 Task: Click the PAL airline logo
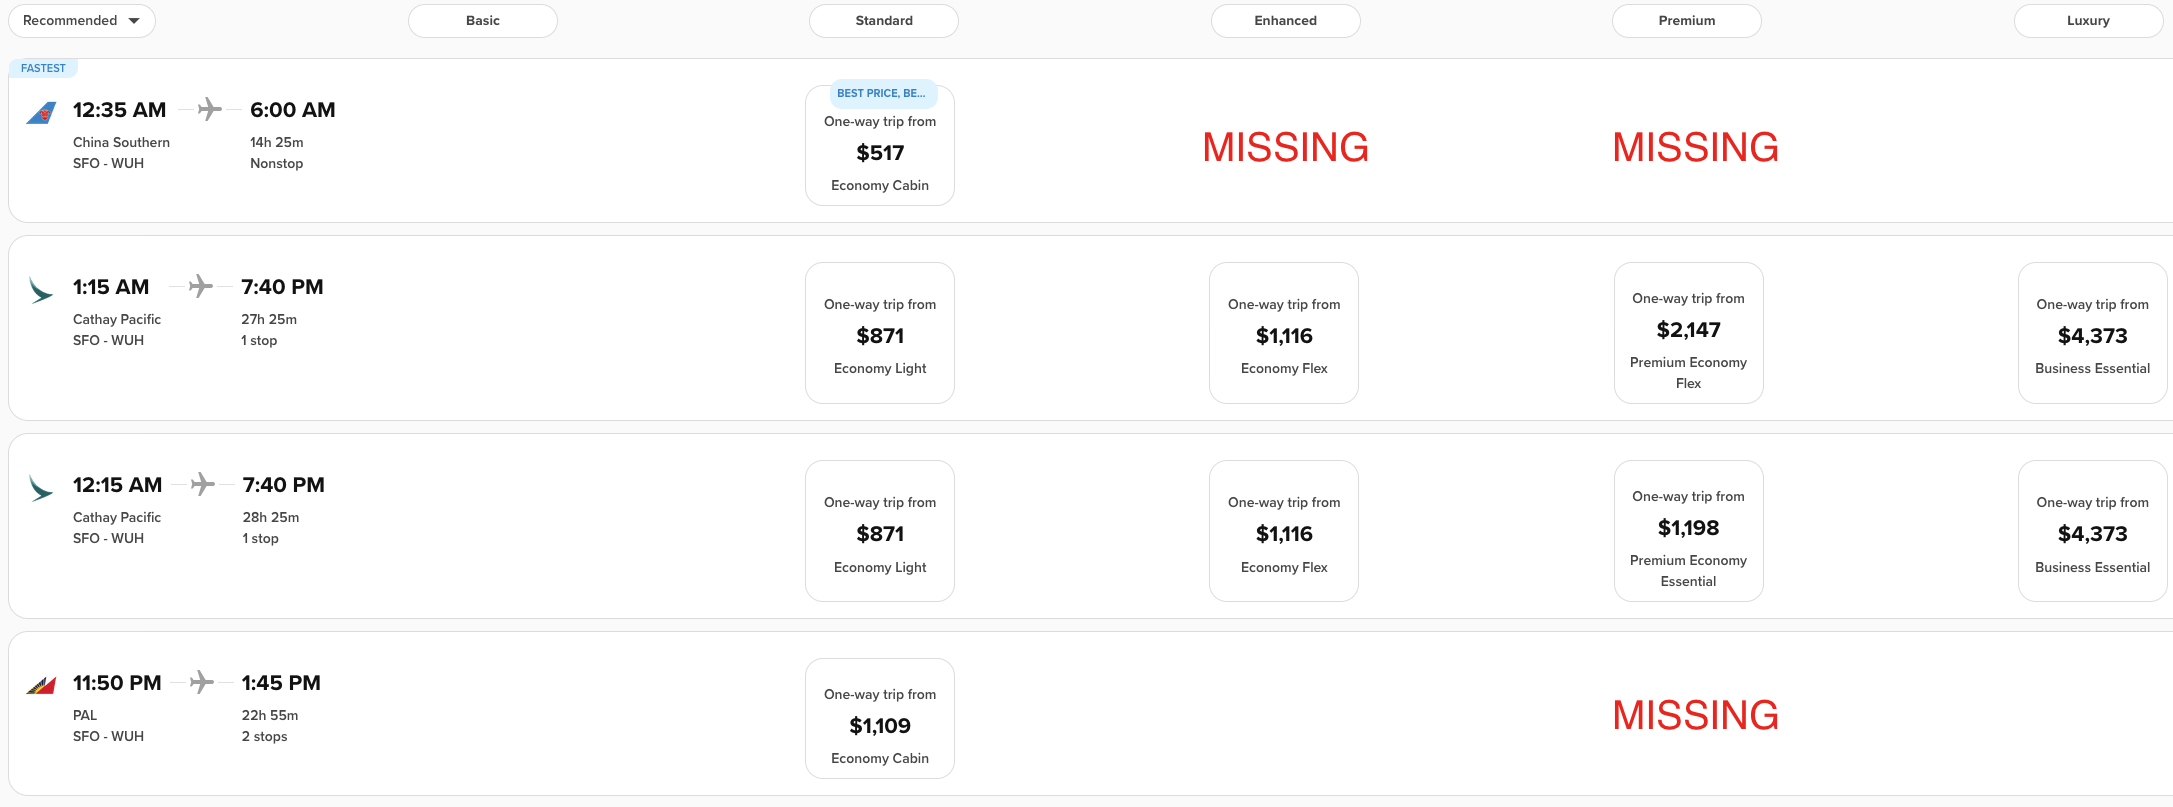[x=41, y=686]
